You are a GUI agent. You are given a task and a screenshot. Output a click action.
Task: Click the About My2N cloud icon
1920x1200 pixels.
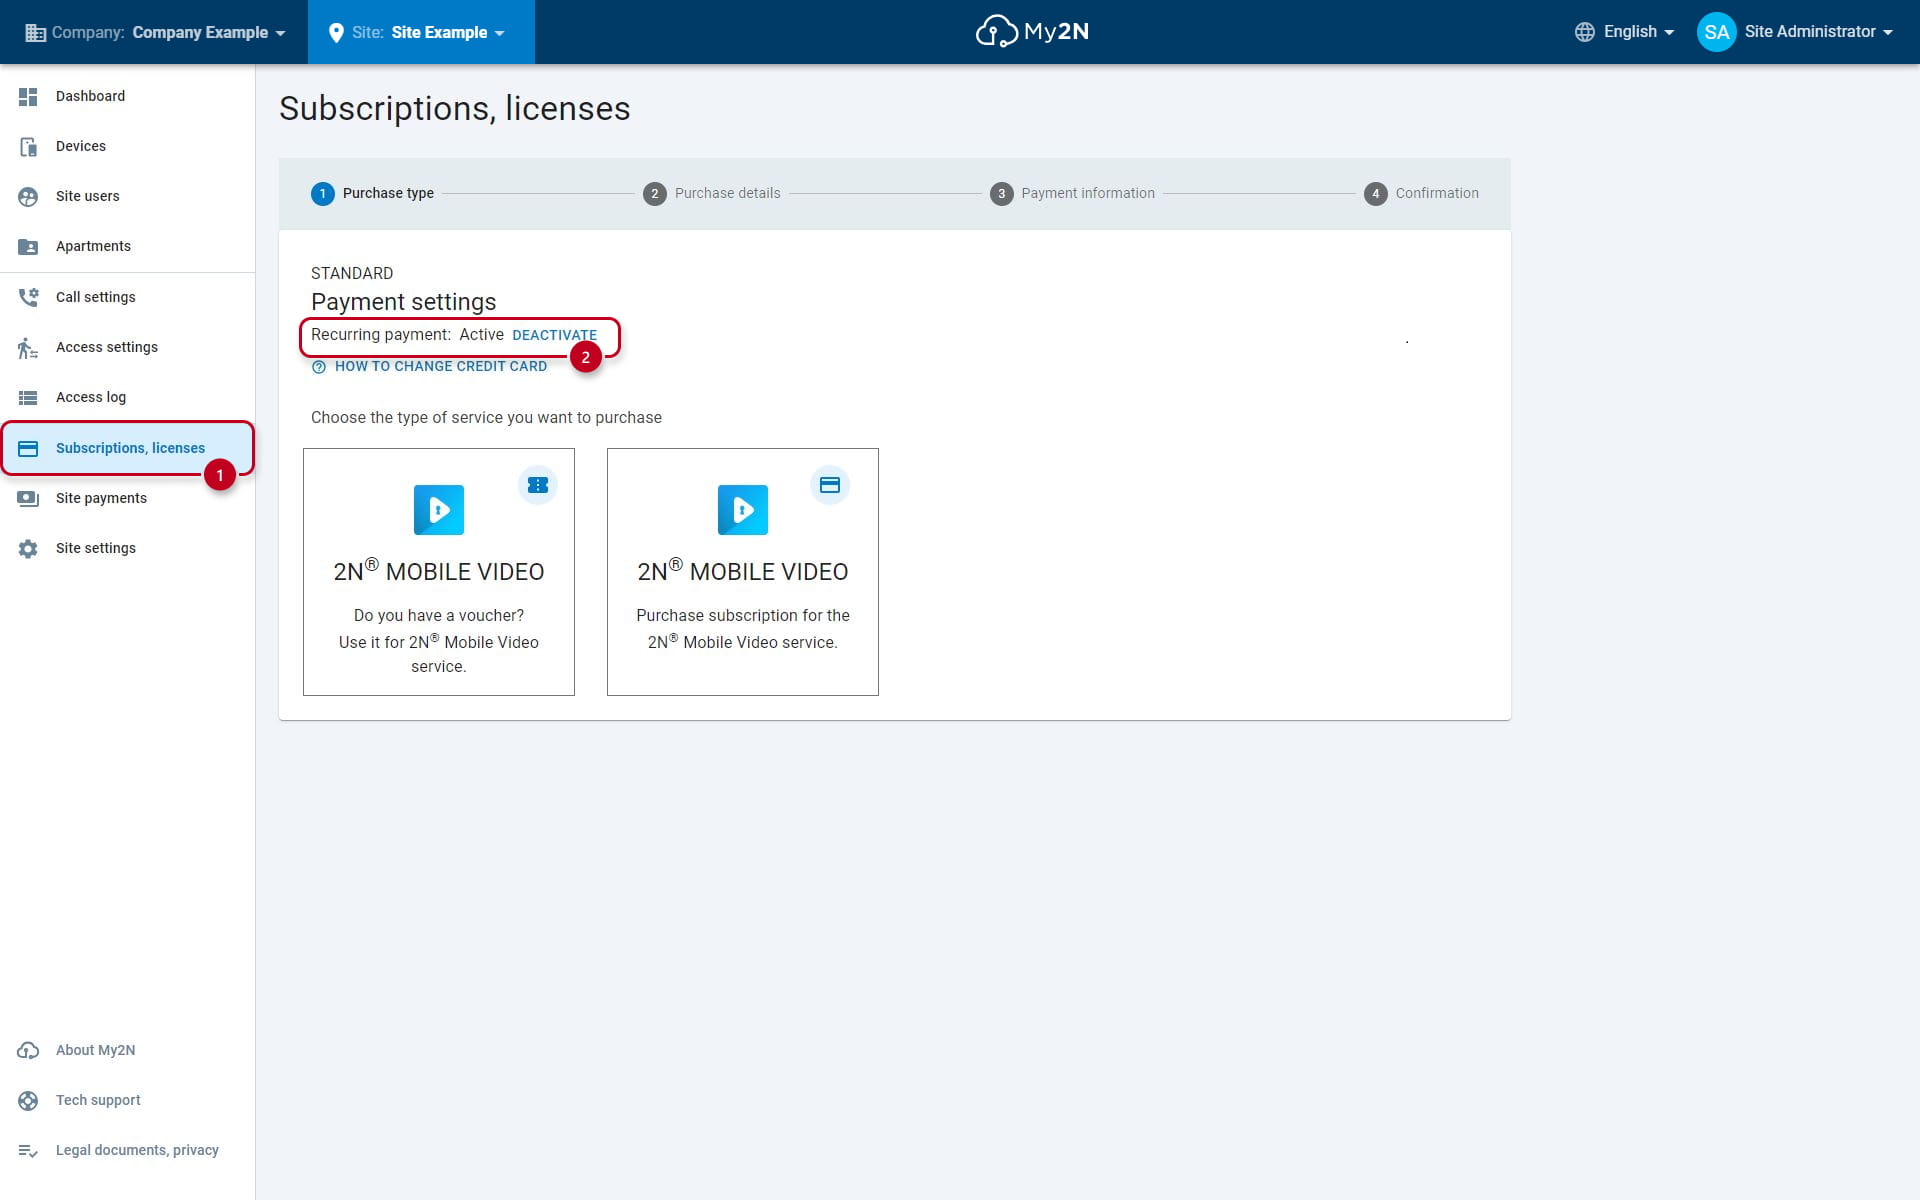point(28,1050)
